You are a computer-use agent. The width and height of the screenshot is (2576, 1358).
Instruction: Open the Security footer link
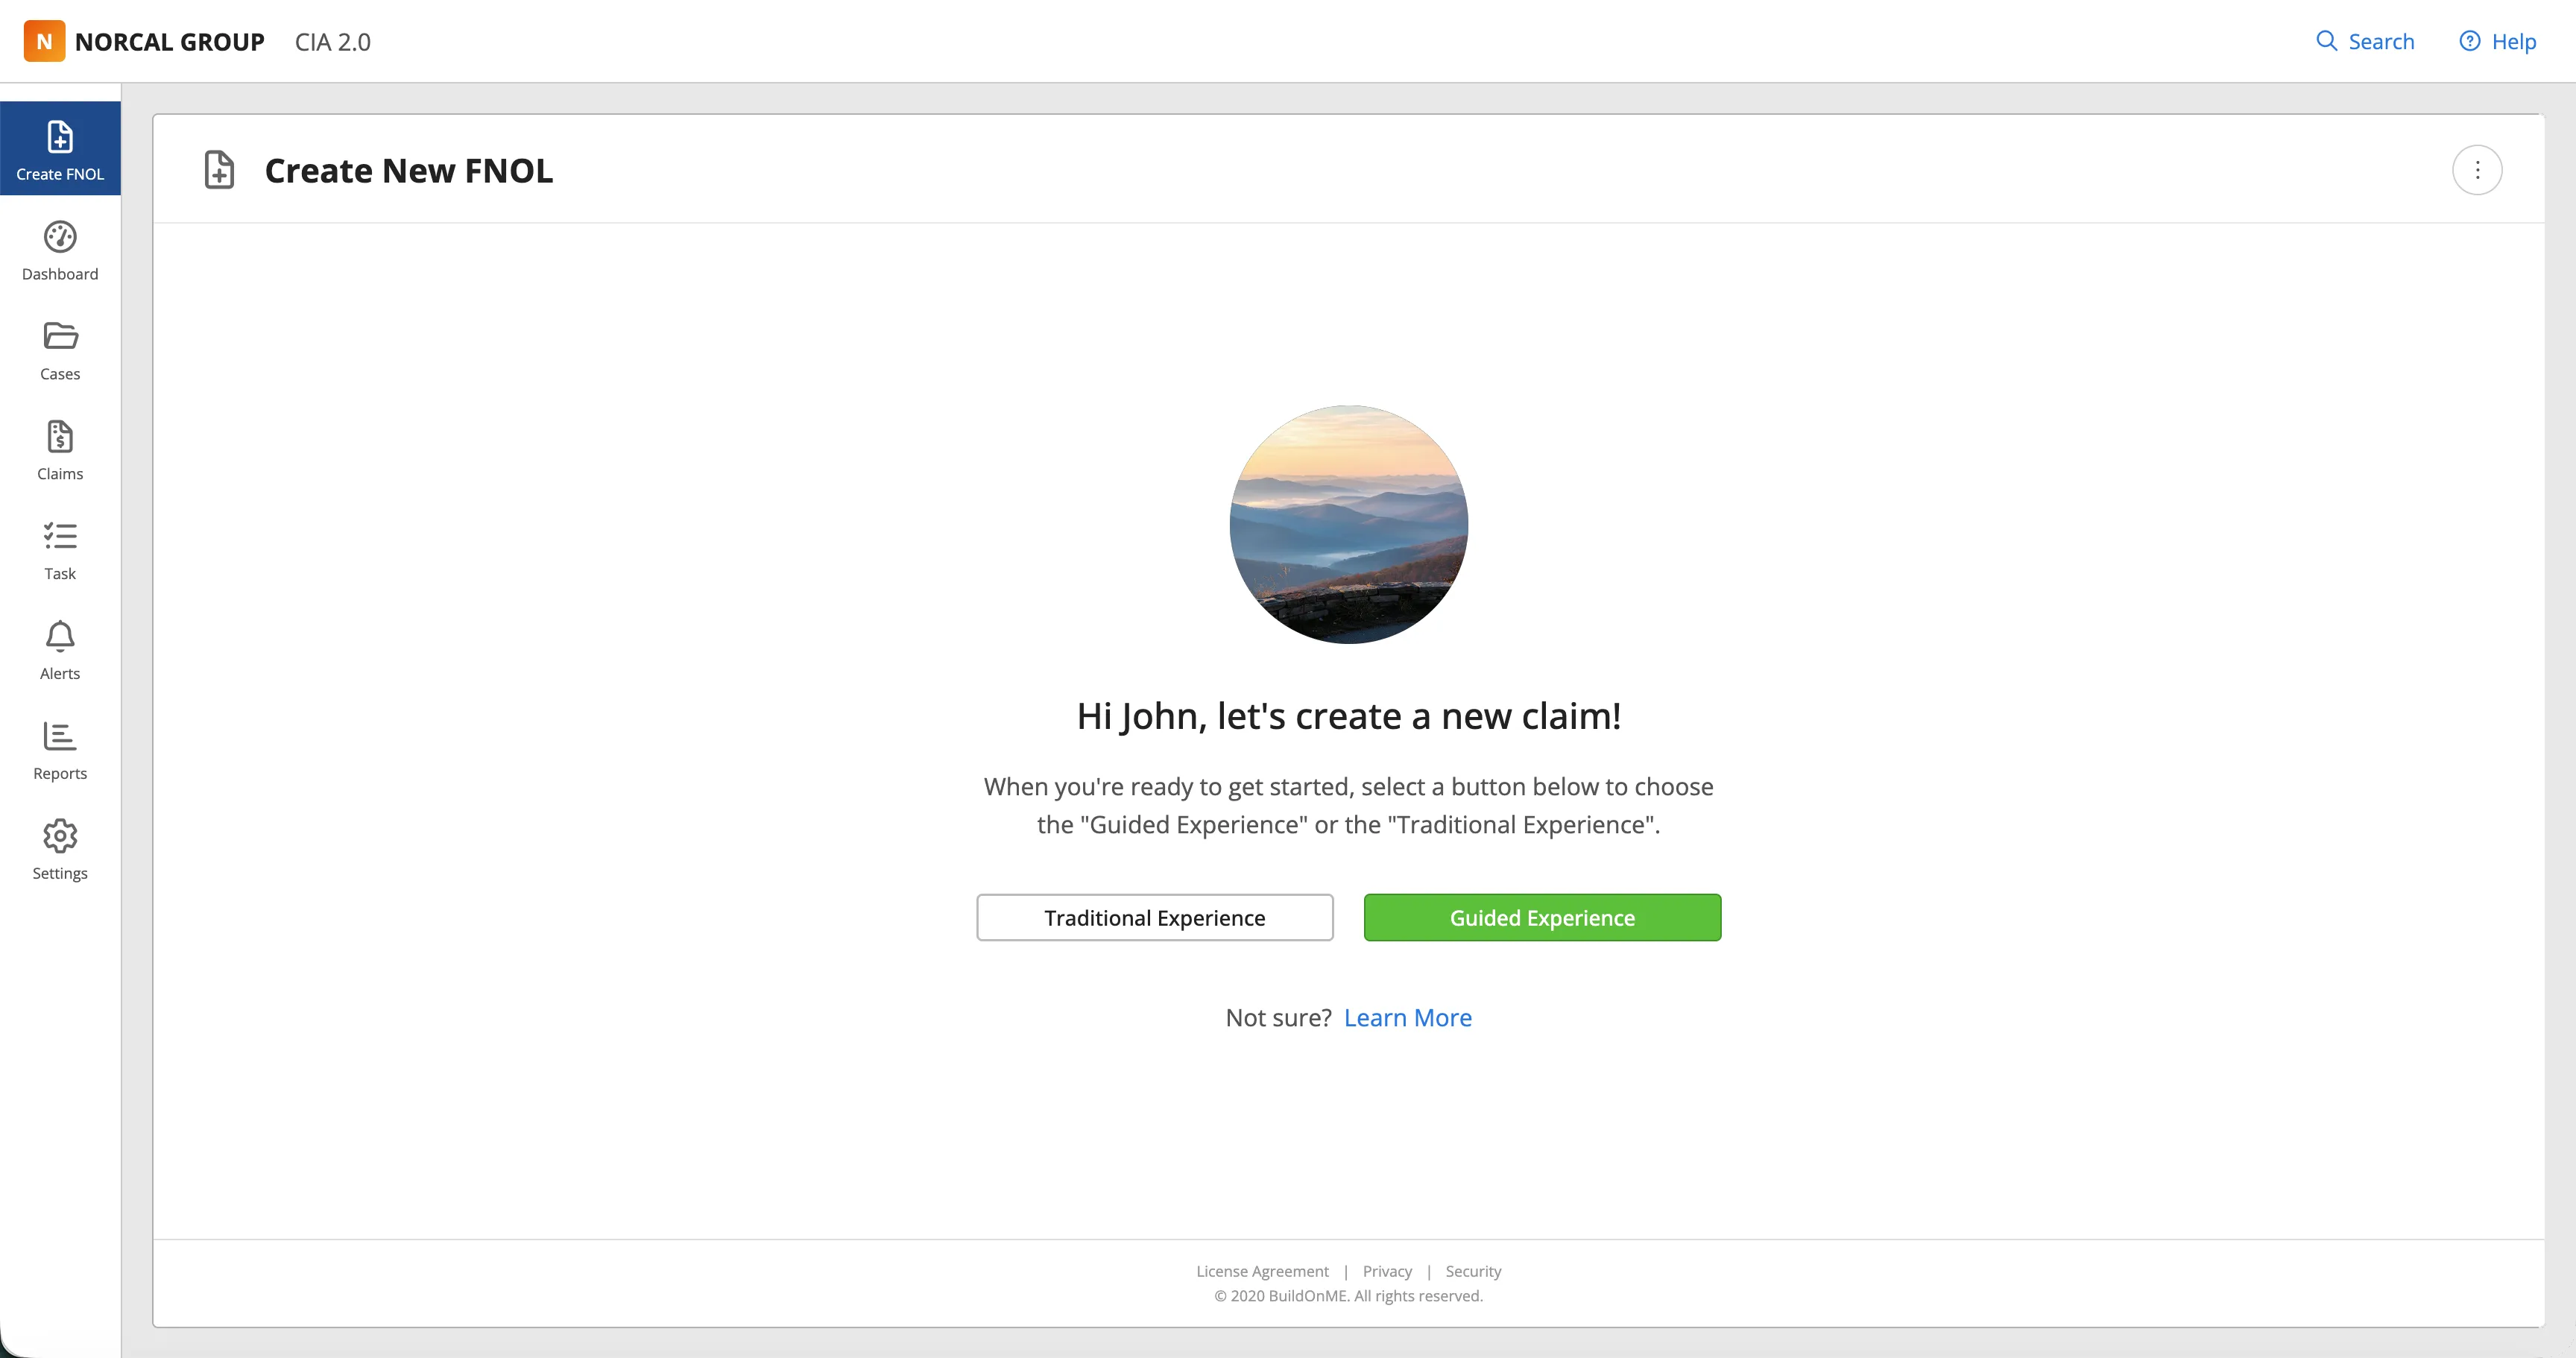(1473, 1271)
